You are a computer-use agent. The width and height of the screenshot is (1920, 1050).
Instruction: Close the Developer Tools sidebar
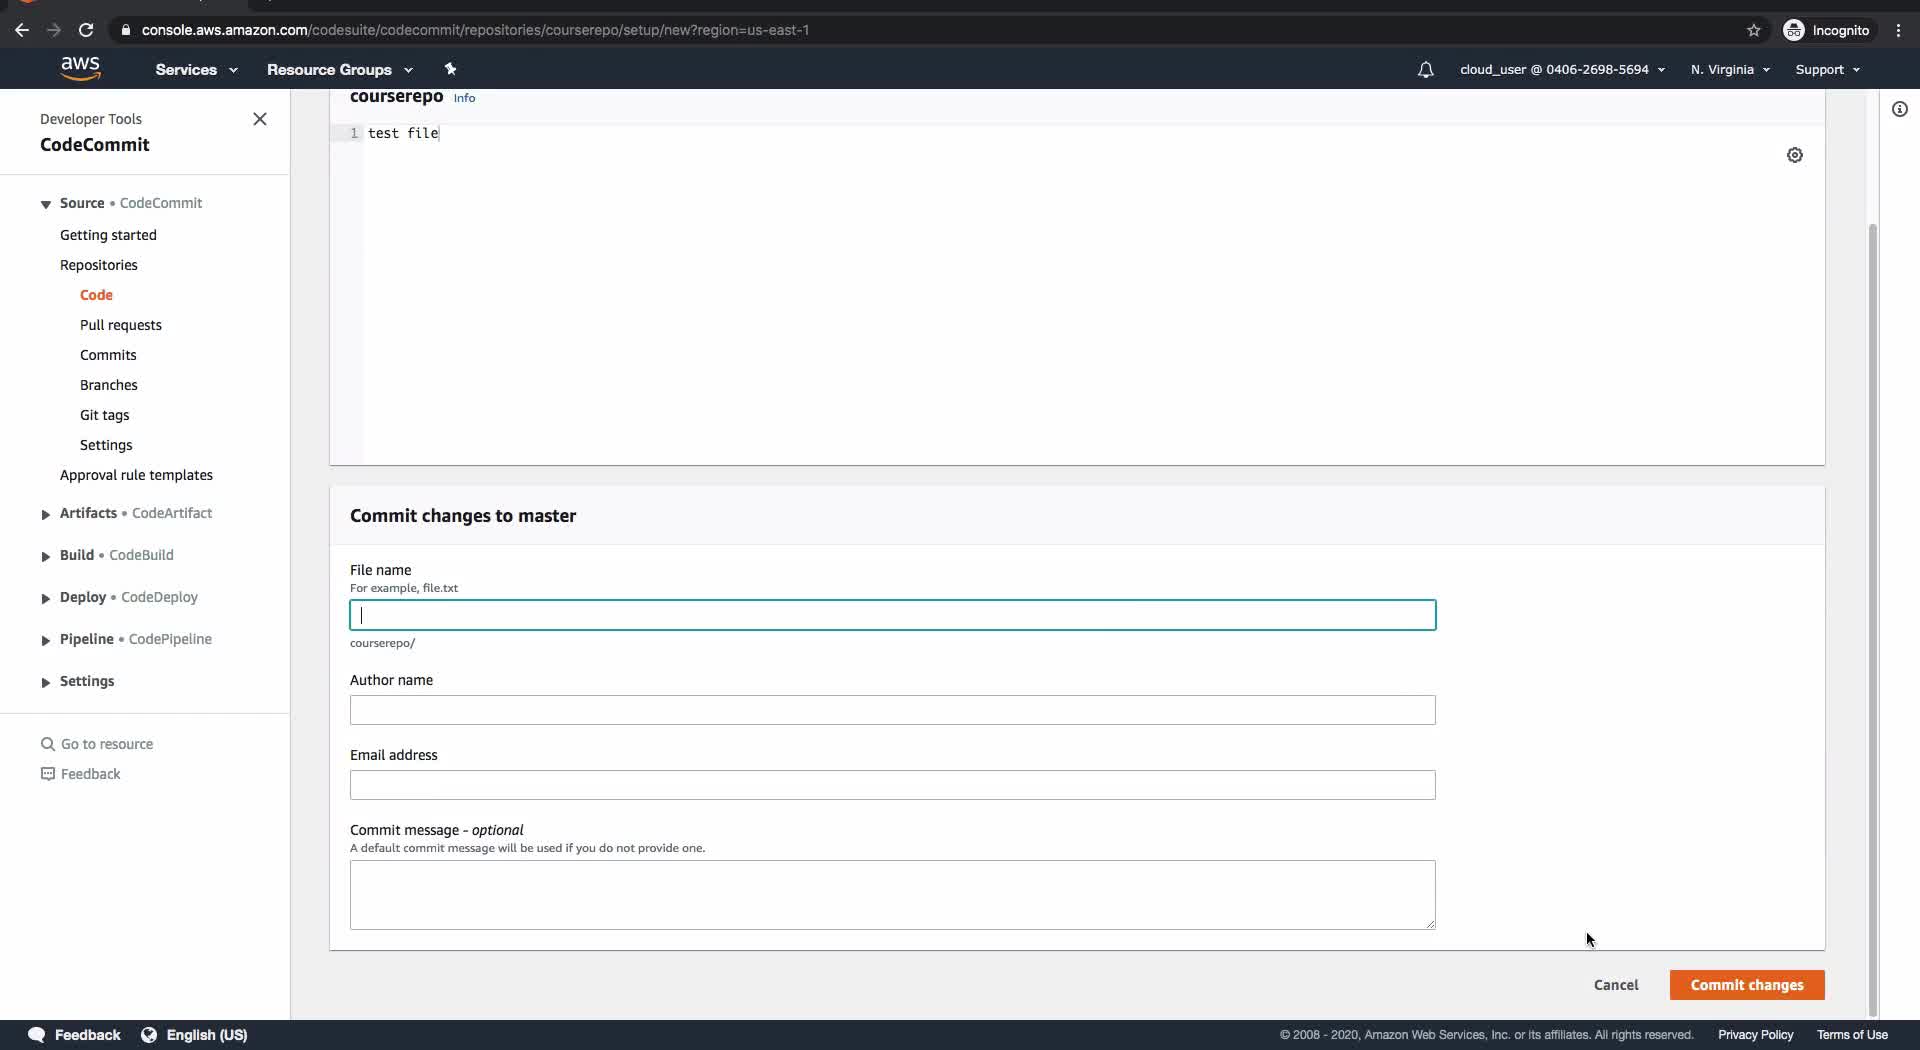260,119
